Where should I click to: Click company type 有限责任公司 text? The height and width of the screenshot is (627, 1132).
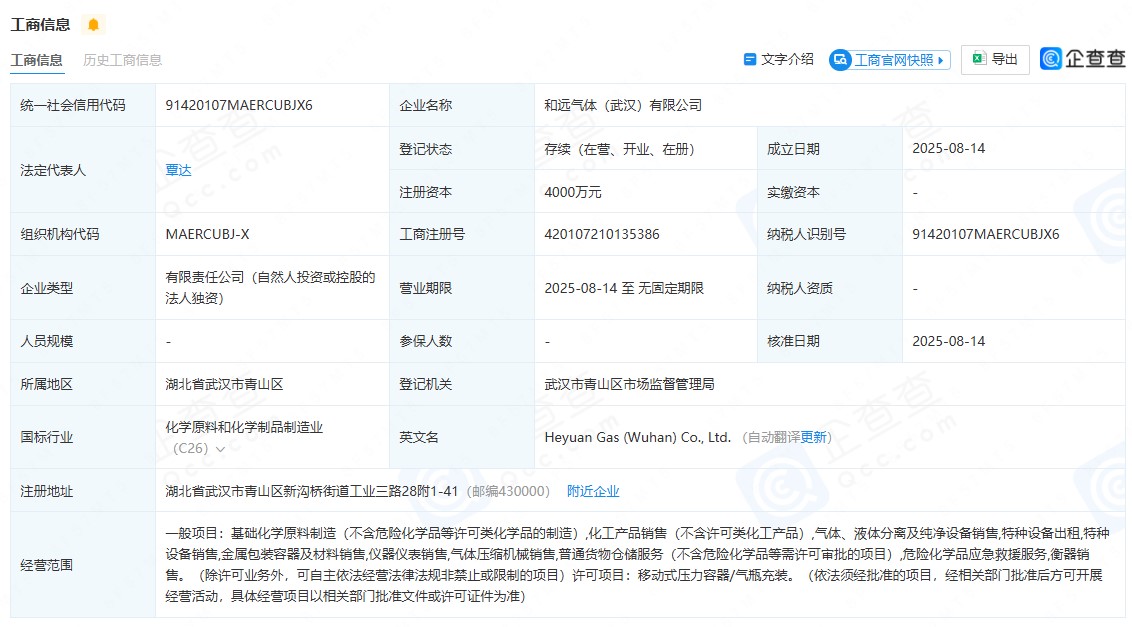[x=270, y=287]
